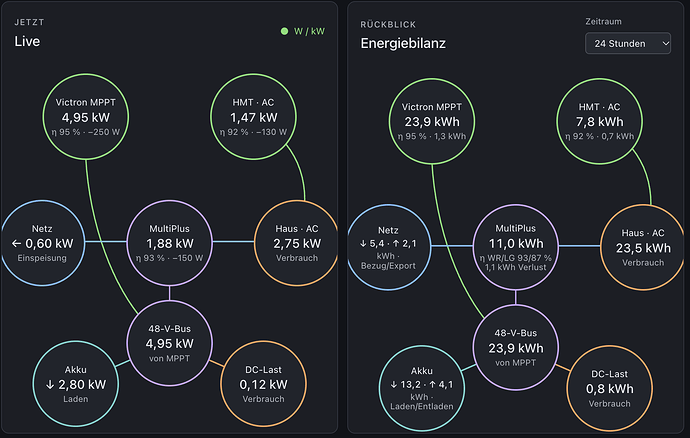690x438 pixels.
Task: Click Netz node with 0,60 kW Einspeisung
Action: coord(42,243)
